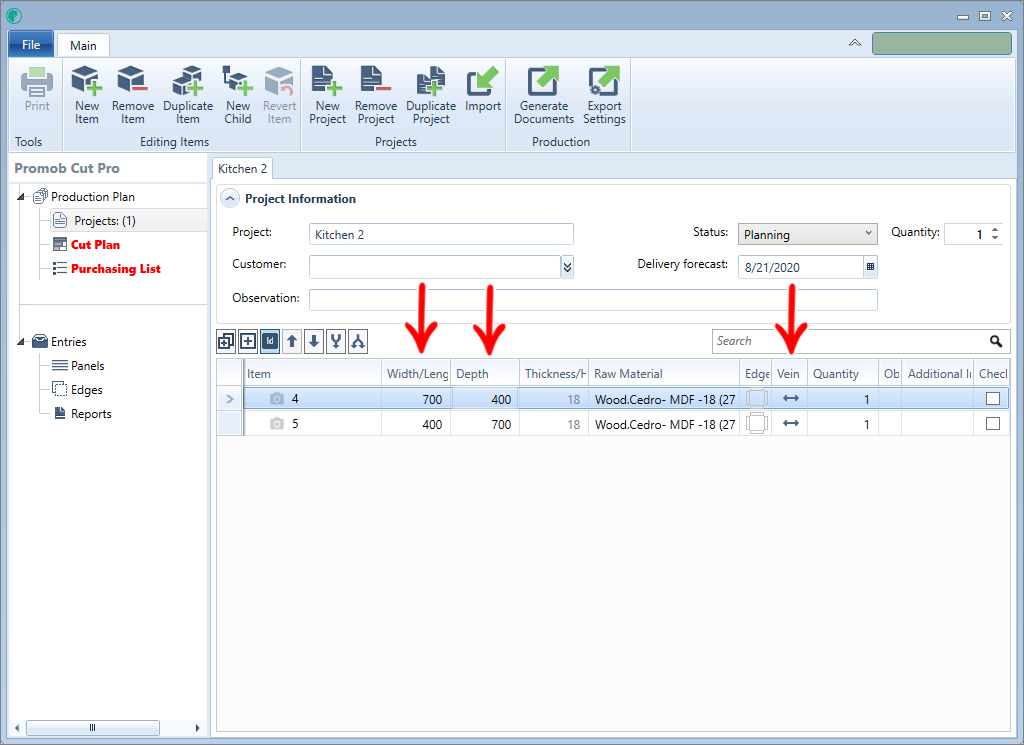Screen dimensions: 1024x745
Task: Click the Item column header
Action: (313, 373)
